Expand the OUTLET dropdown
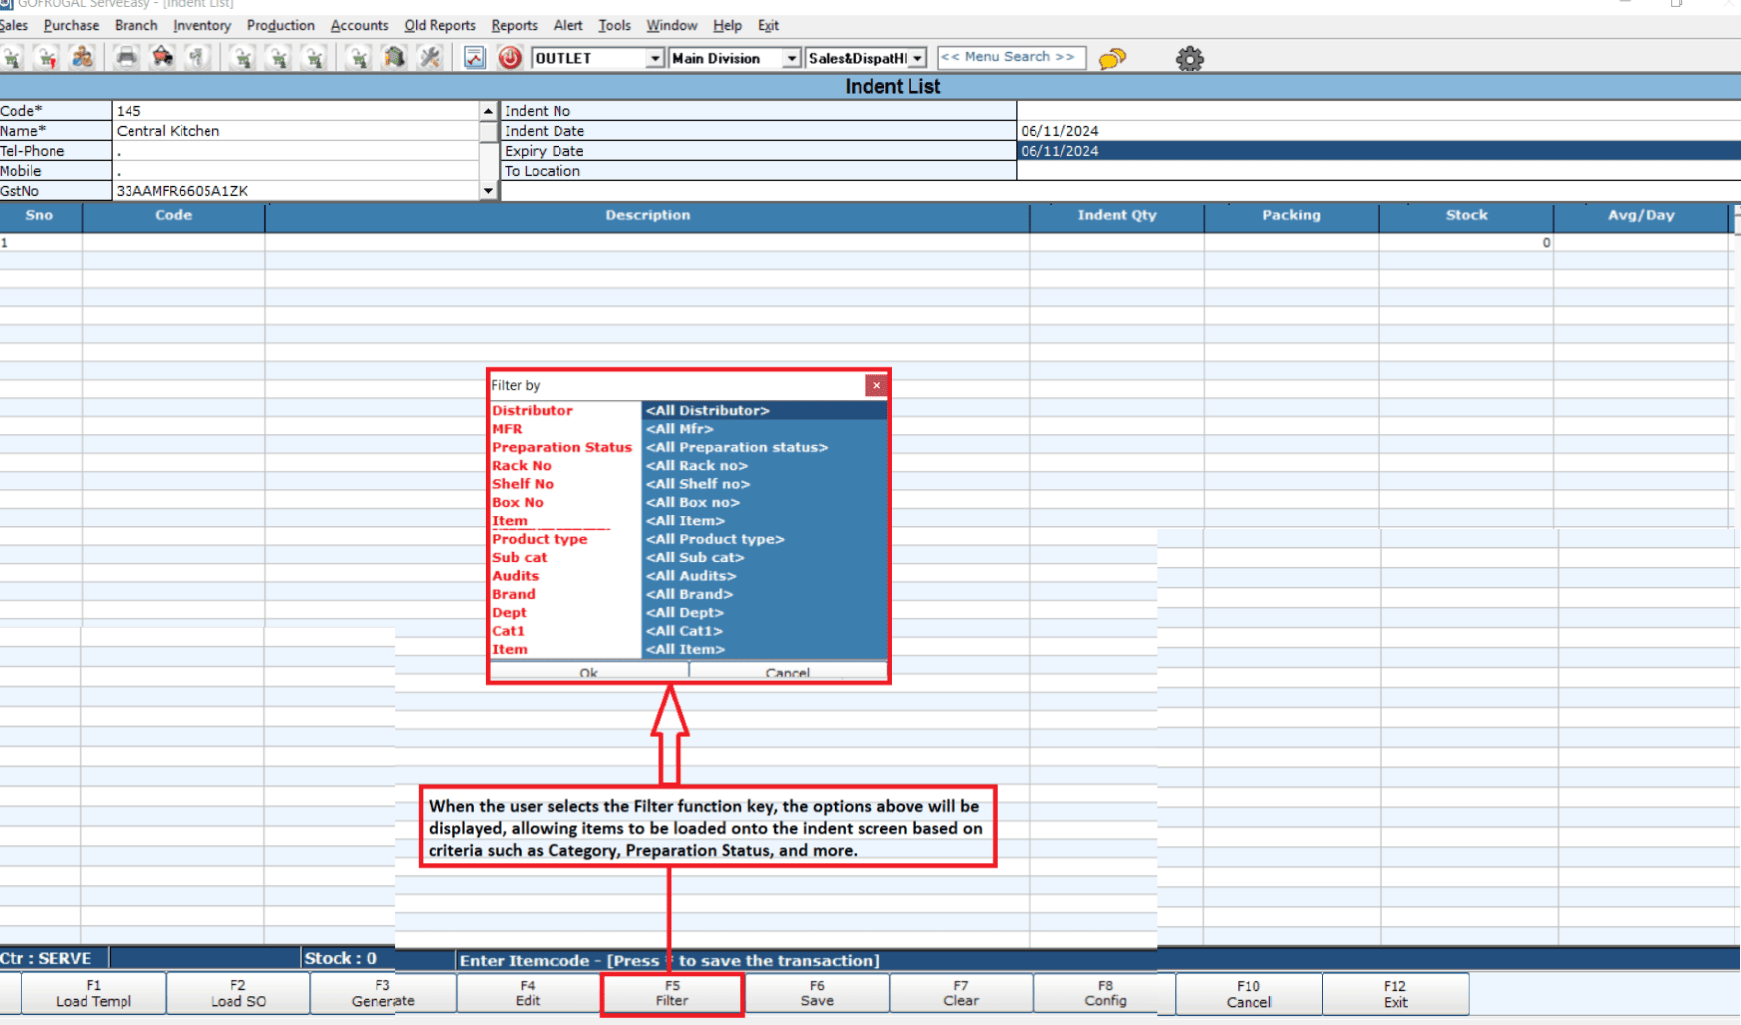Screen dimensions: 1741x1025 (654, 59)
